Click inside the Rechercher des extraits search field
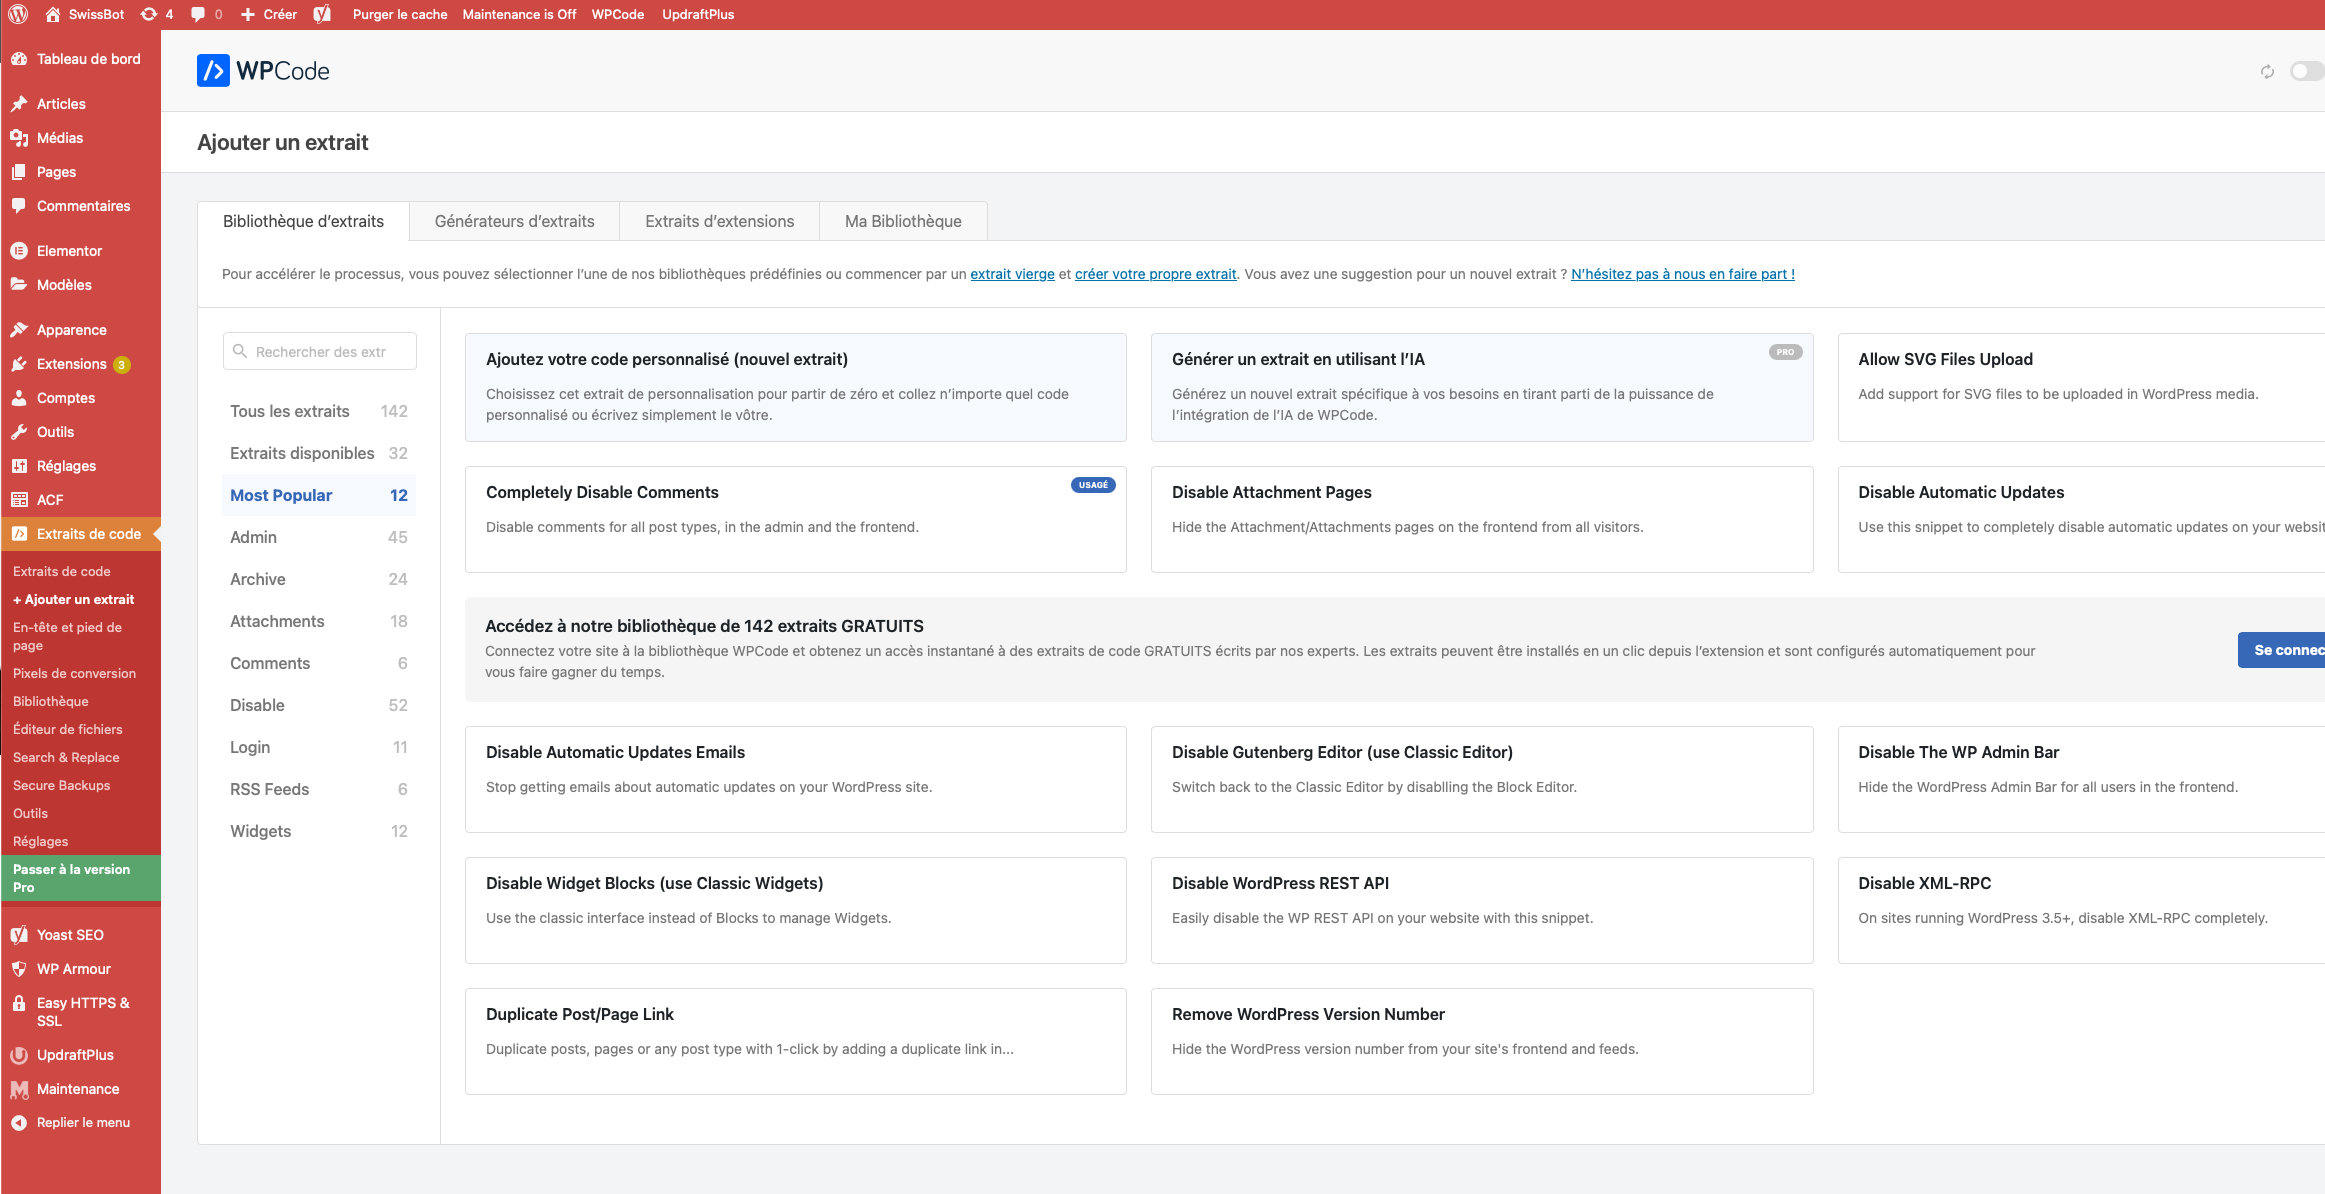 tap(320, 351)
